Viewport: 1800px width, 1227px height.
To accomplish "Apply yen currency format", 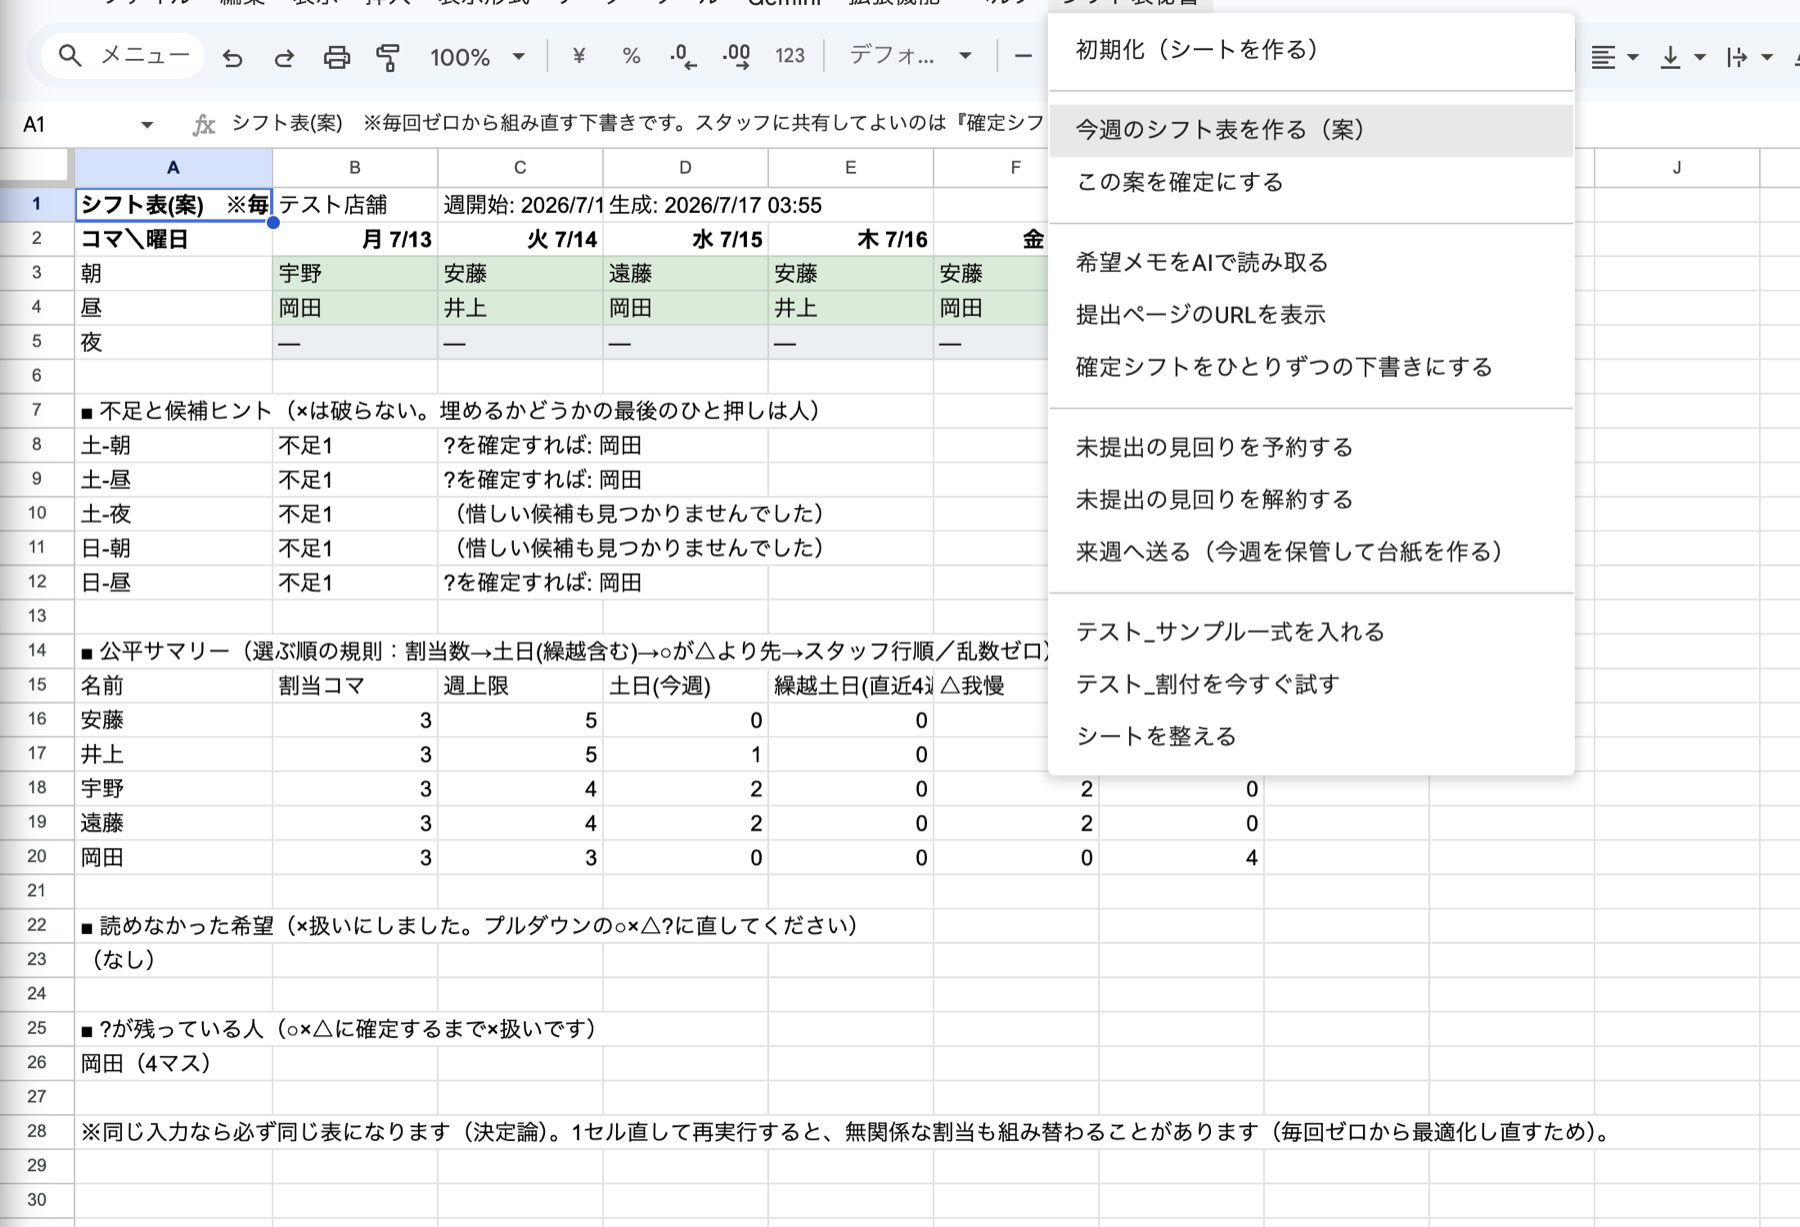I will tap(578, 57).
